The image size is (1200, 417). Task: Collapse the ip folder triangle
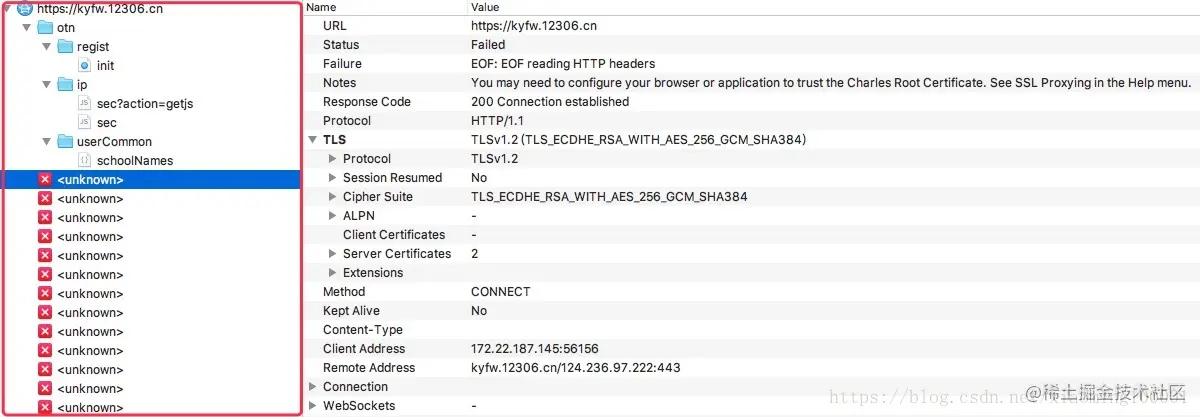(47, 84)
